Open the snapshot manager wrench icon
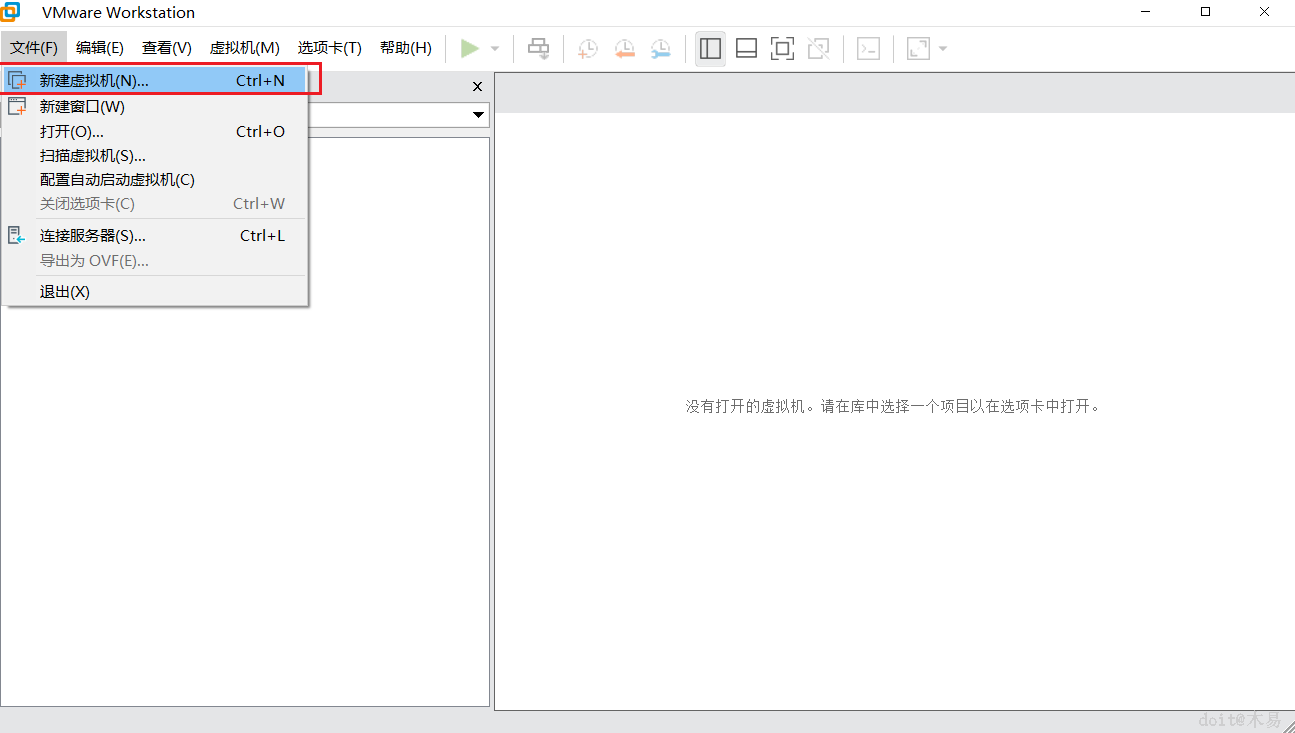Viewport: 1295px width, 733px height. [x=661, y=48]
